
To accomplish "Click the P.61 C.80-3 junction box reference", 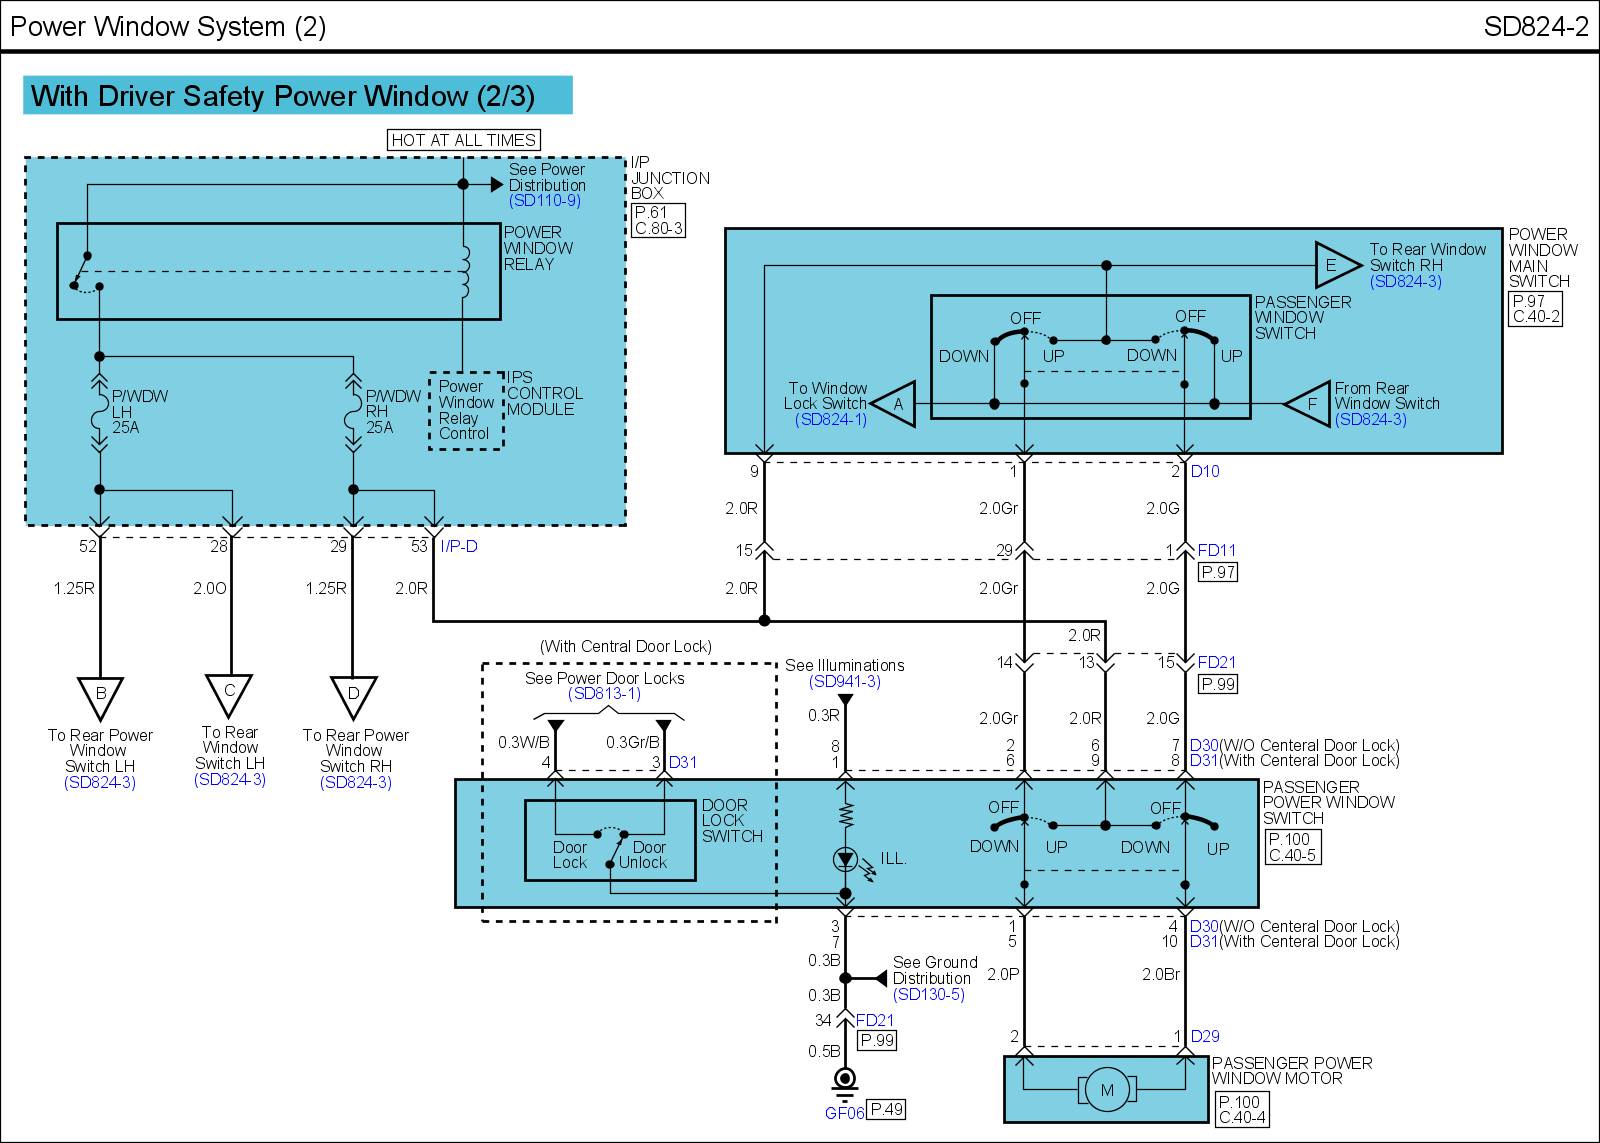I will [x=658, y=220].
